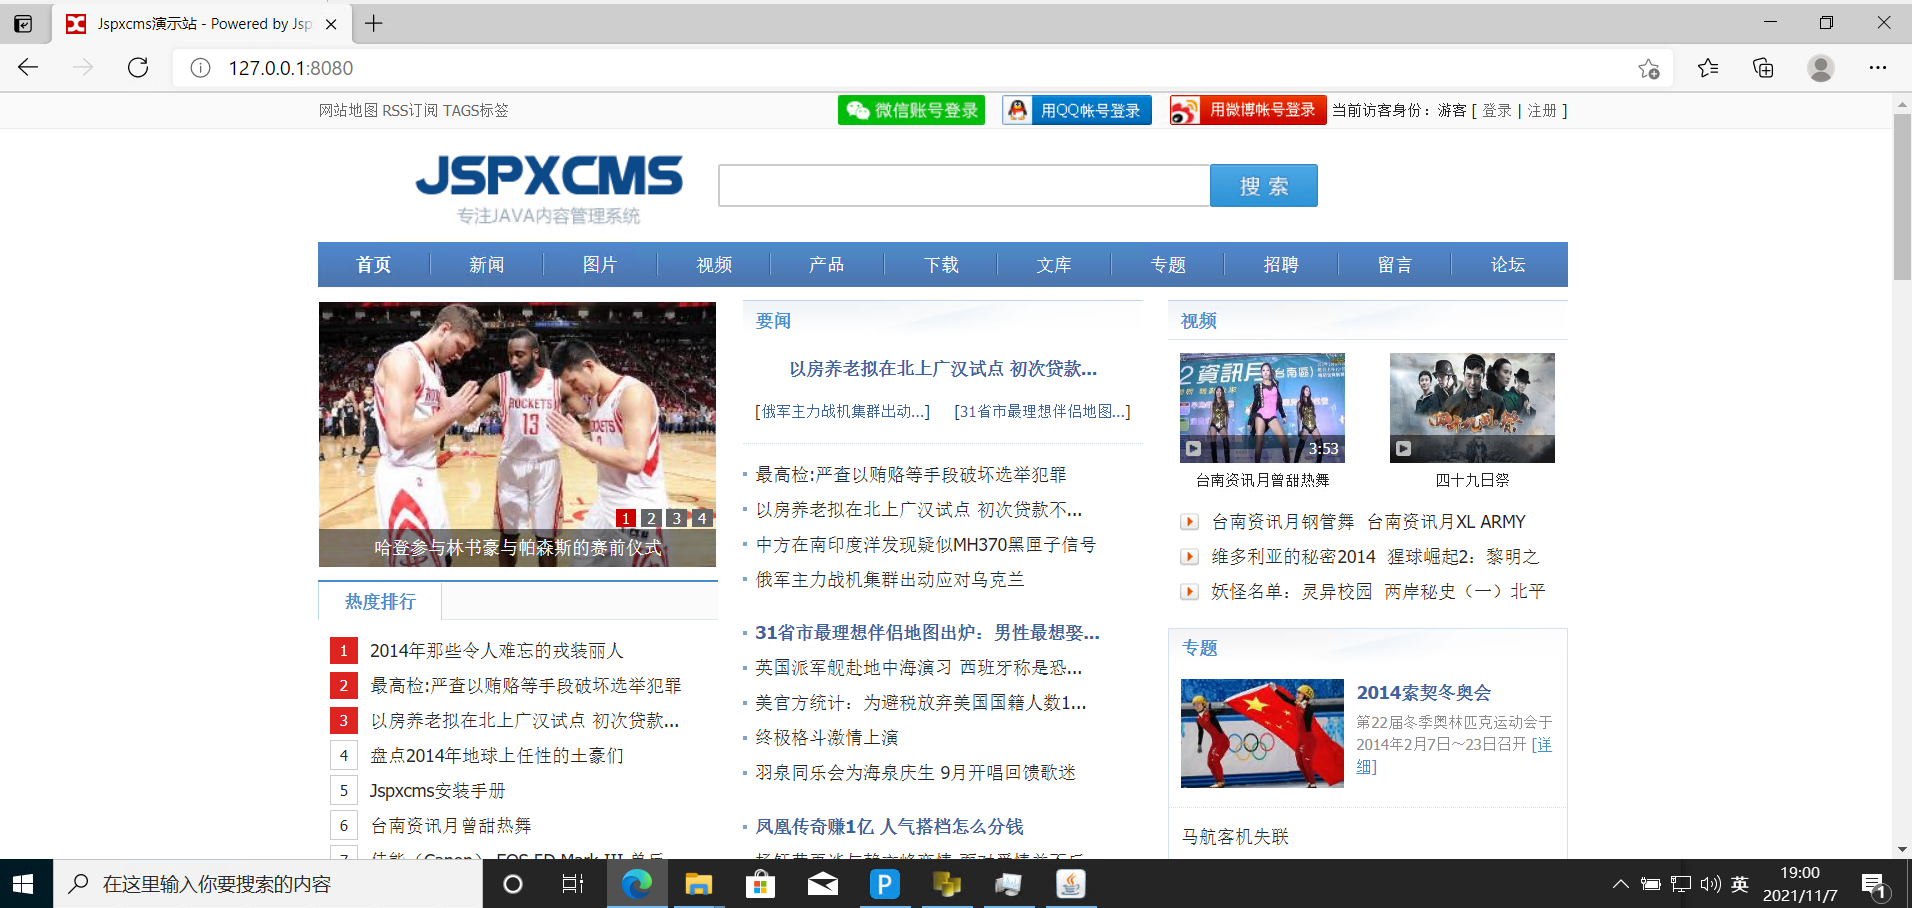The width and height of the screenshot is (1912, 908).
Task: Click play icon beside 妖怪名单
Action: (1189, 591)
